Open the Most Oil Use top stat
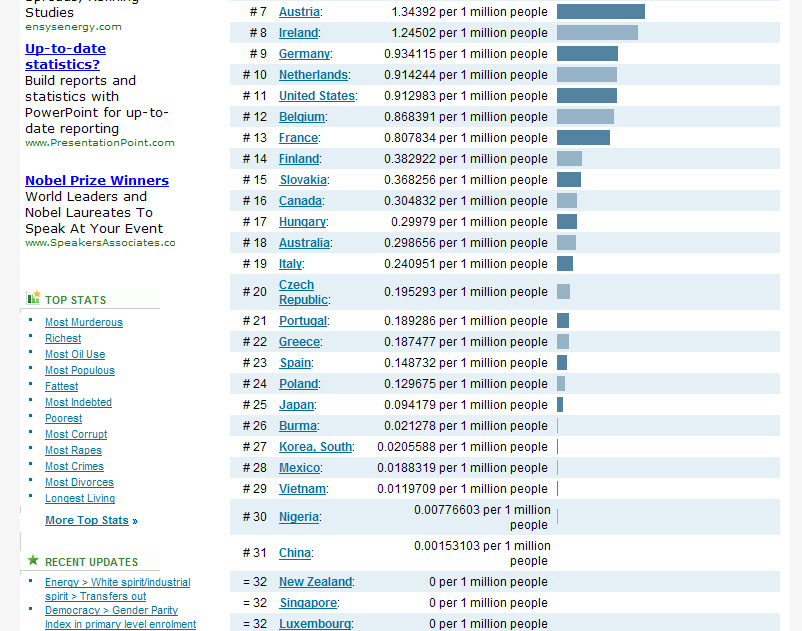The width and height of the screenshot is (802, 631). coord(75,354)
